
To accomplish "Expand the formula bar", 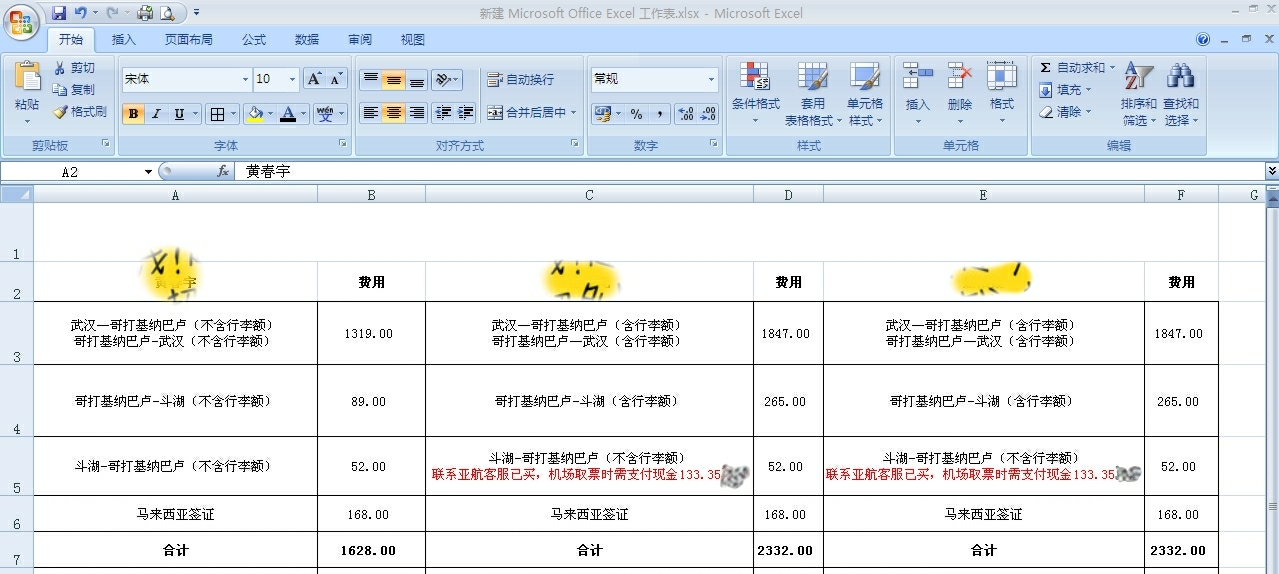I will coord(1271,172).
